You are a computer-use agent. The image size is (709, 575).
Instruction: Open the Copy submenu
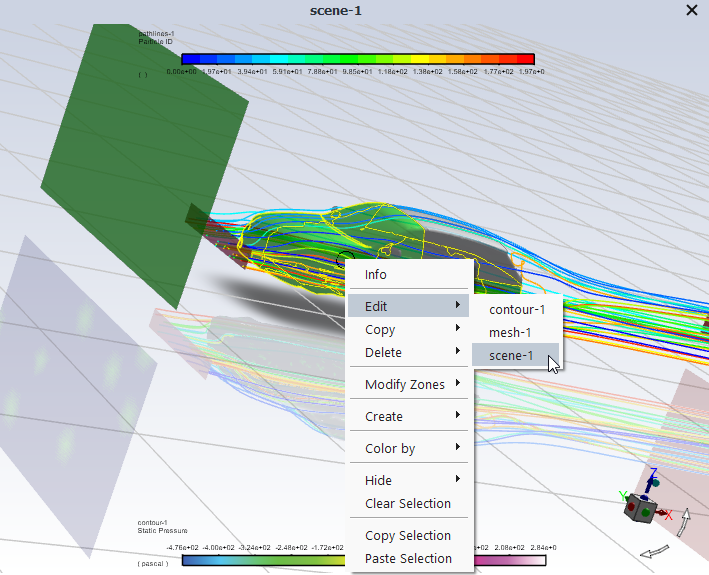point(409,329)
